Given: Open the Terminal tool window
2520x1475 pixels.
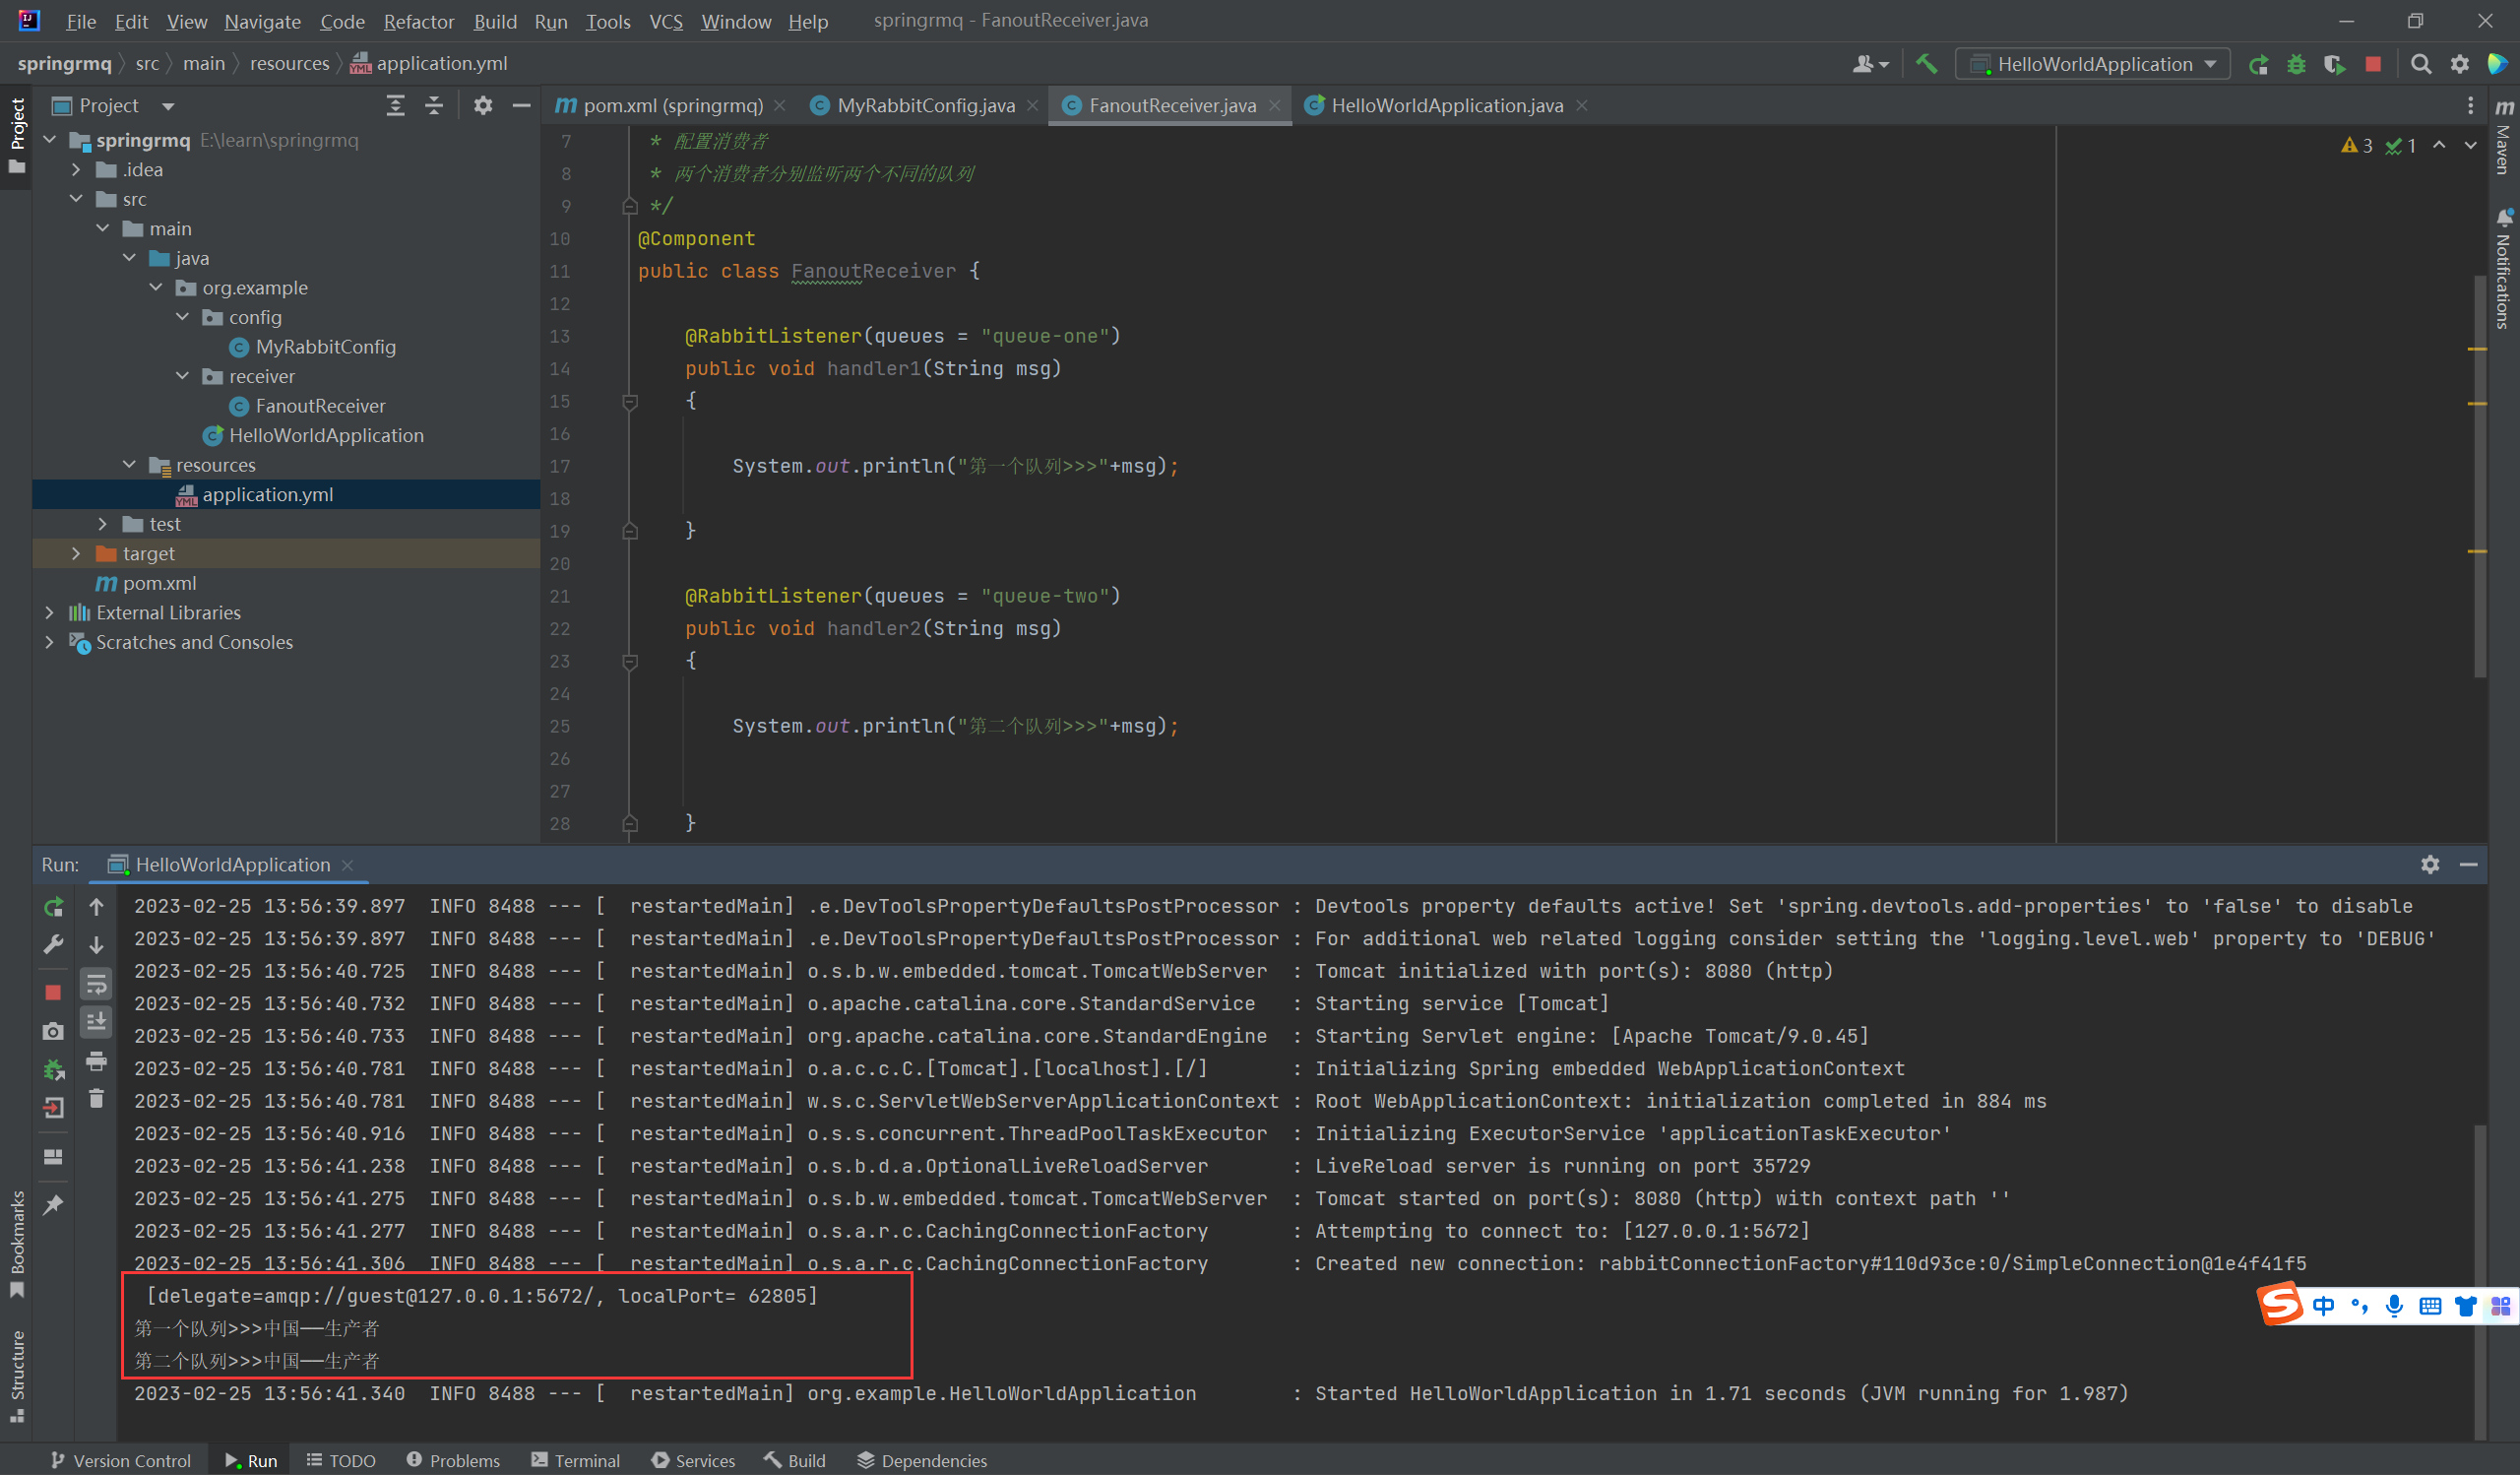Looking at the screenshot, I should click(576, 1460).
